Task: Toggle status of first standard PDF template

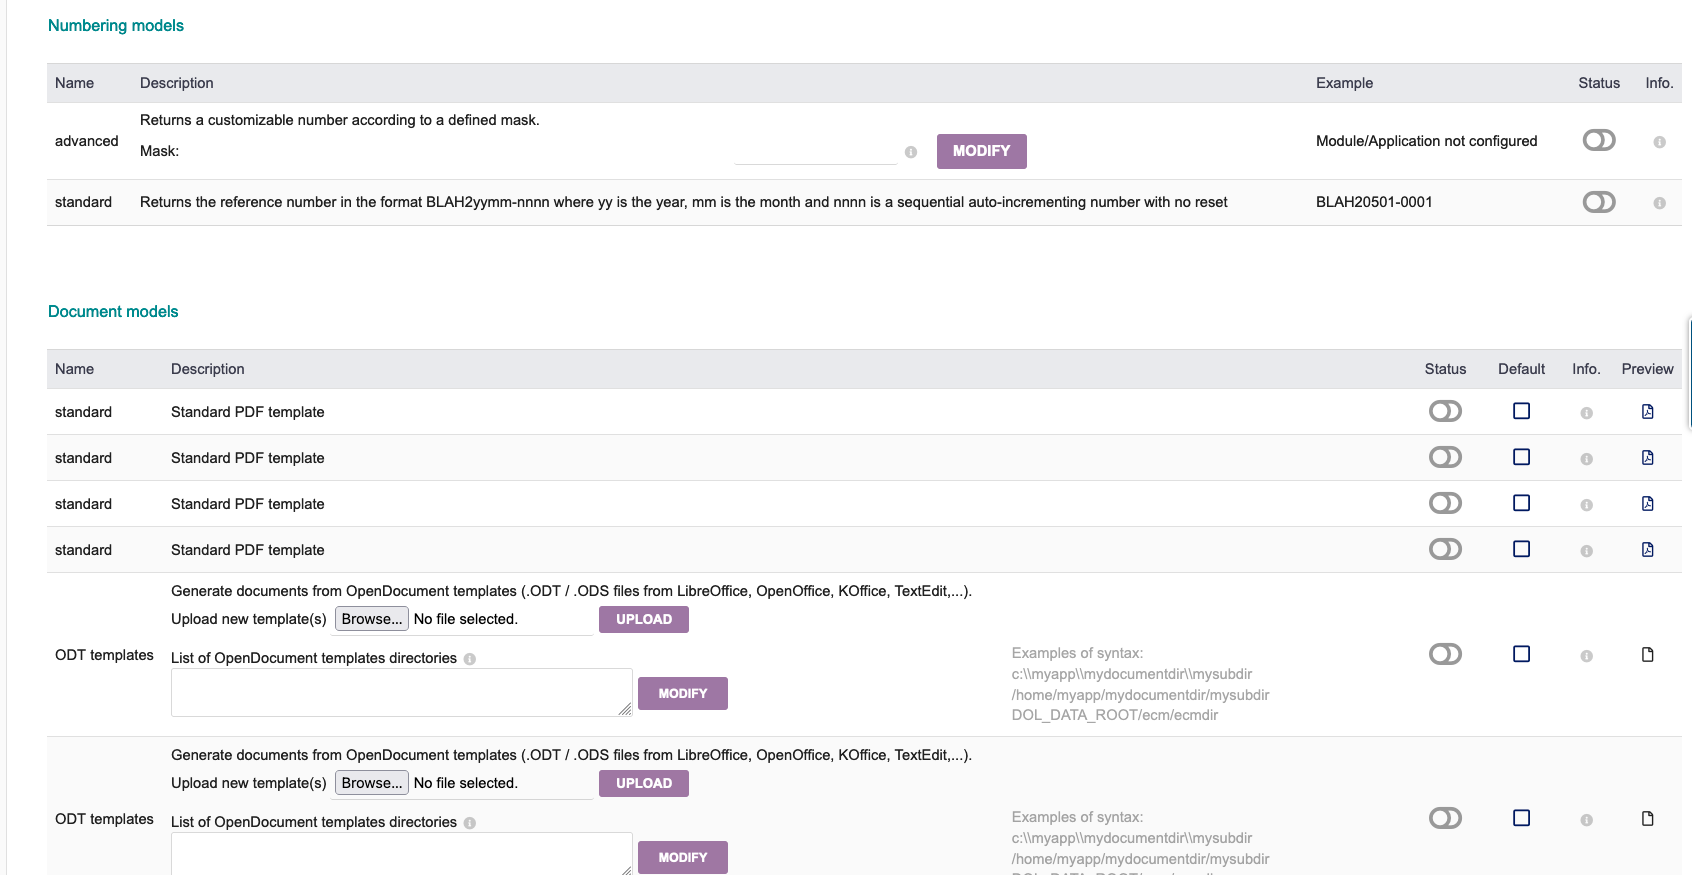Action: tap(1445, 411)
